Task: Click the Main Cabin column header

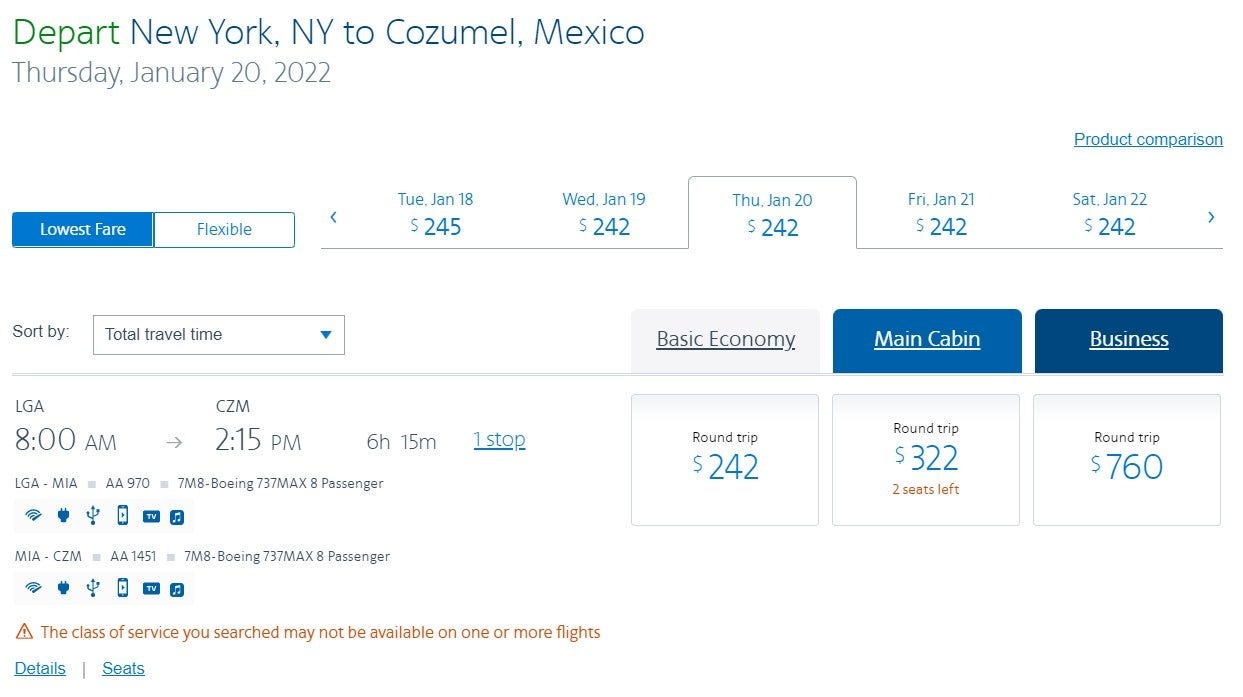Action: (x=927, y=340)
